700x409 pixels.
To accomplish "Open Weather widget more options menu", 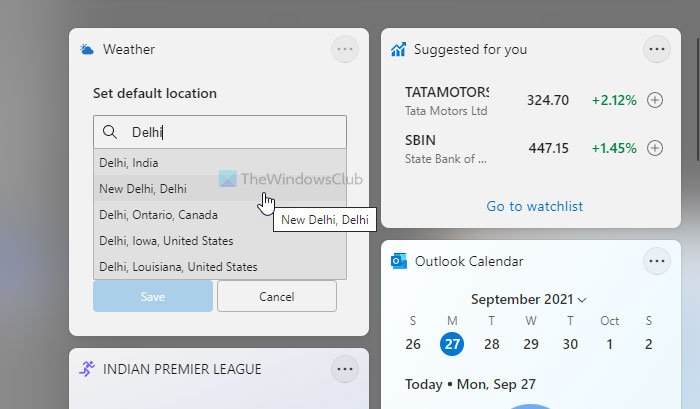I will click(344, 49).
